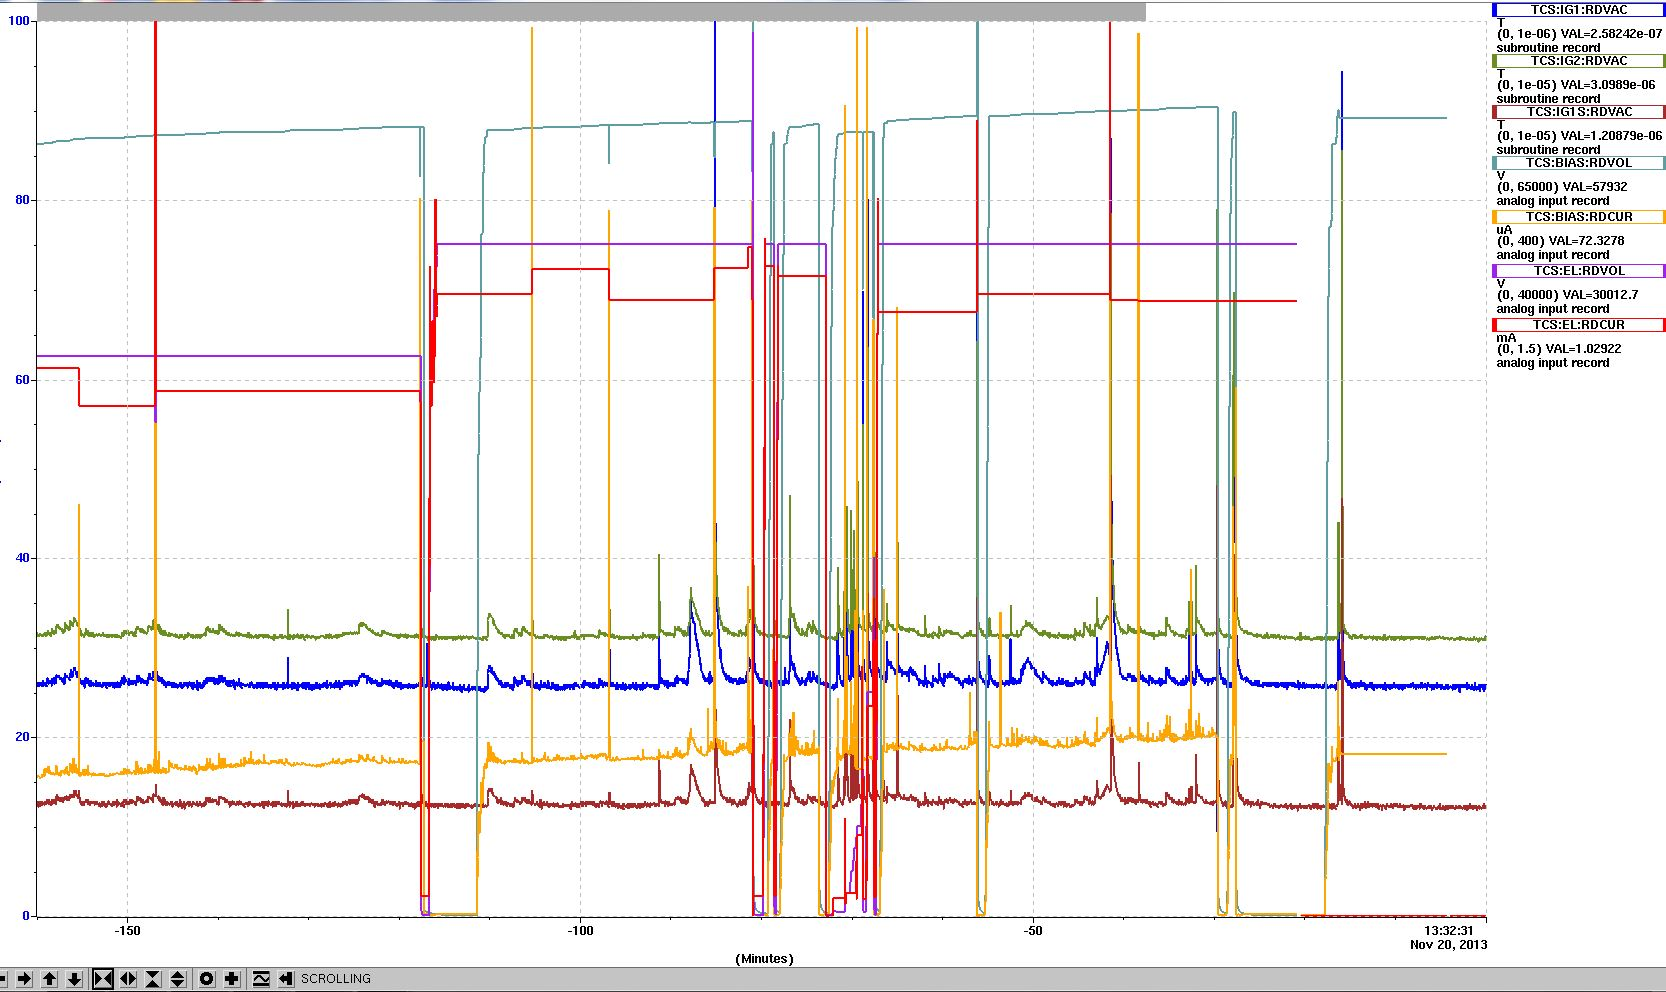Viewport: 1666px width, 992px height.
Task: Click the horizontal zoom-out arrows icon
Action: pos(128,979)
